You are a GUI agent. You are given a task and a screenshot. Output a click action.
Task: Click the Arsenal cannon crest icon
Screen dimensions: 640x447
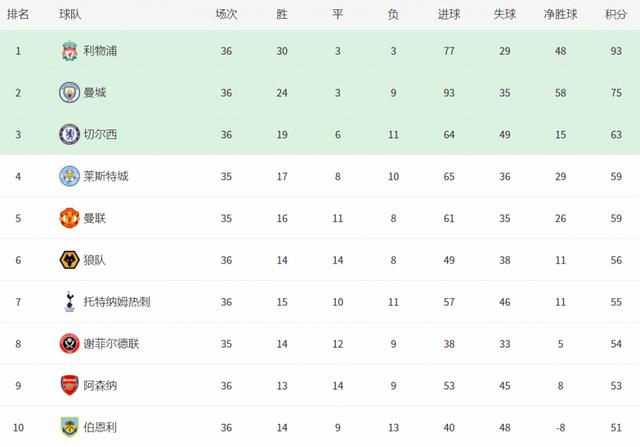pyautogui.click(x=69, y=385)
